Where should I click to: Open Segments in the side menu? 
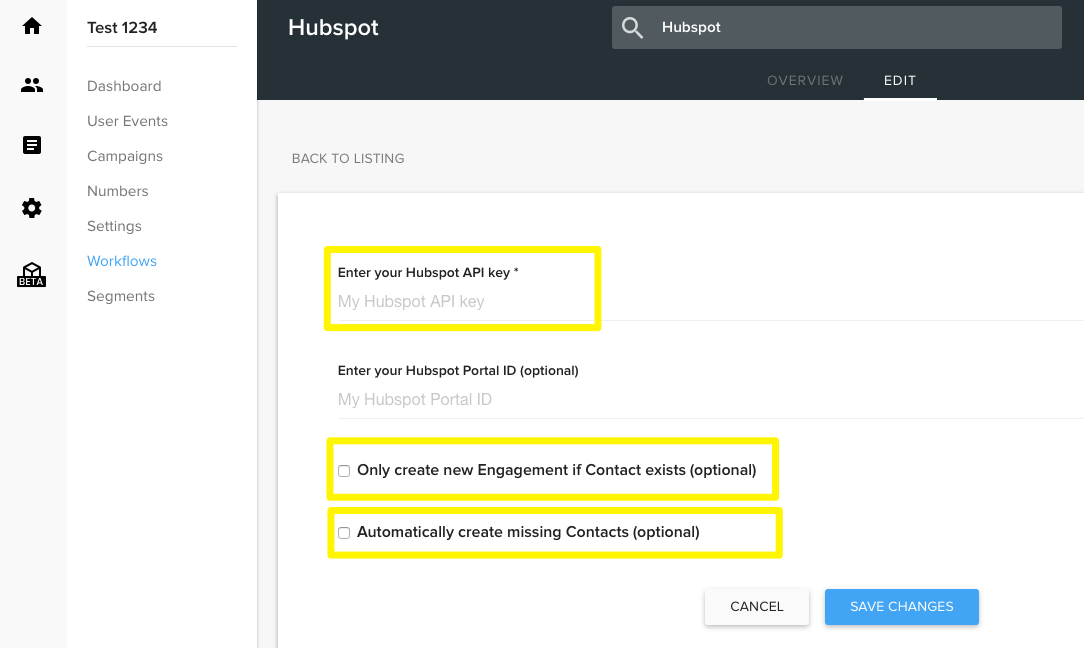121,296
